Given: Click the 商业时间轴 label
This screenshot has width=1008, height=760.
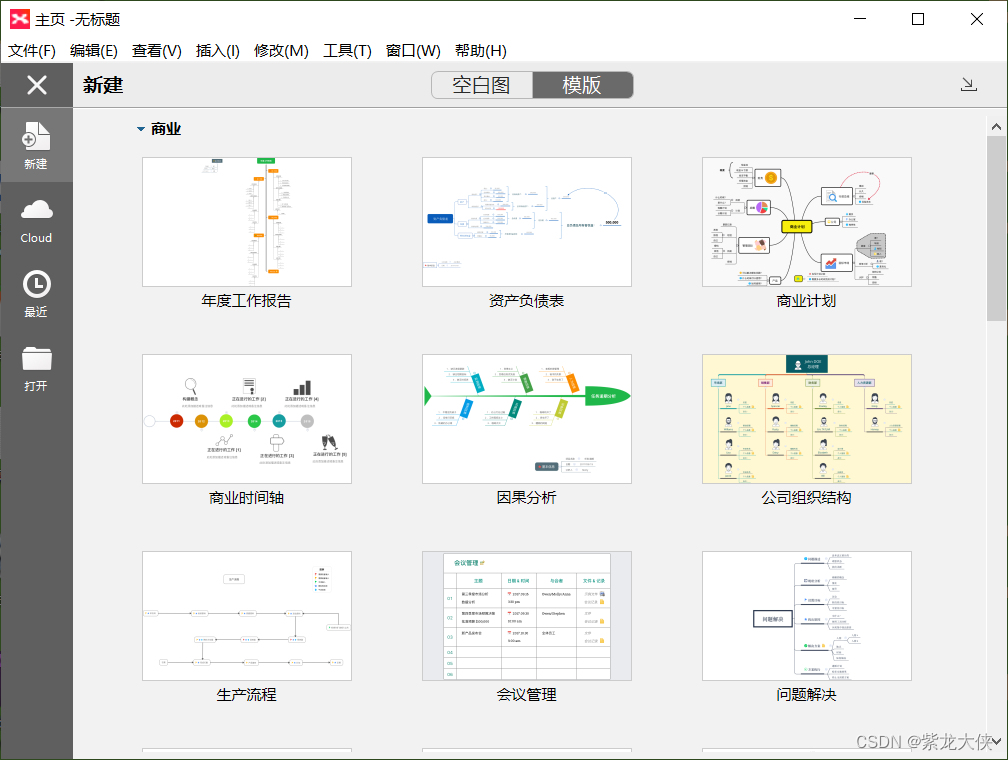Looking at the screenshot, I should pyautogui.click(x=246, y=498).
